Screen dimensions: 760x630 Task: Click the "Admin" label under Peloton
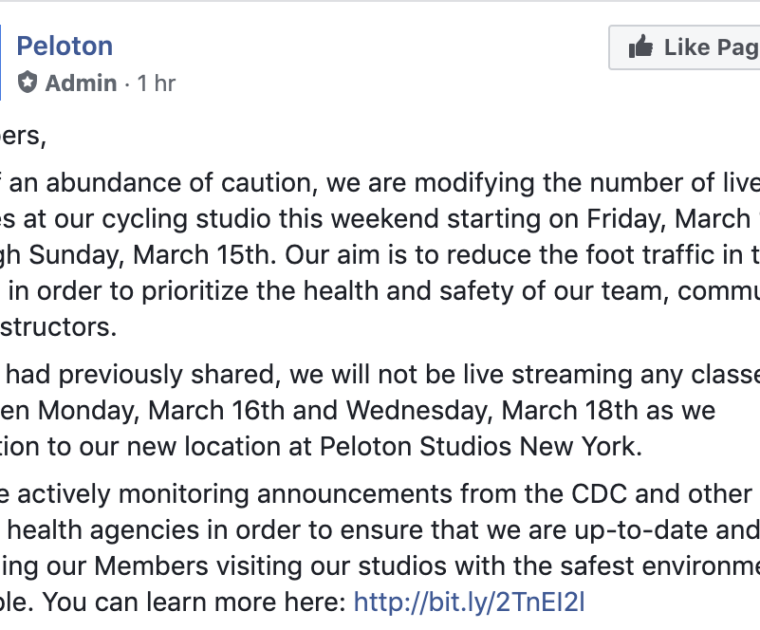coord(80,83)
